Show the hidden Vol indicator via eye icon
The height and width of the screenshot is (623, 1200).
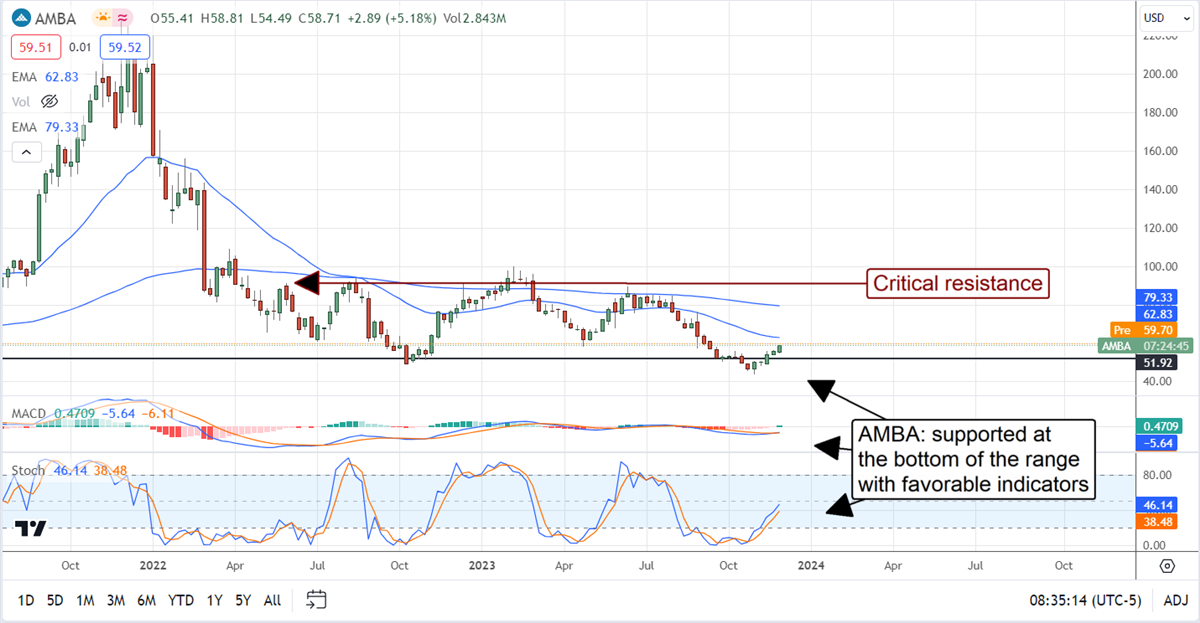click(x=49, y=101)
